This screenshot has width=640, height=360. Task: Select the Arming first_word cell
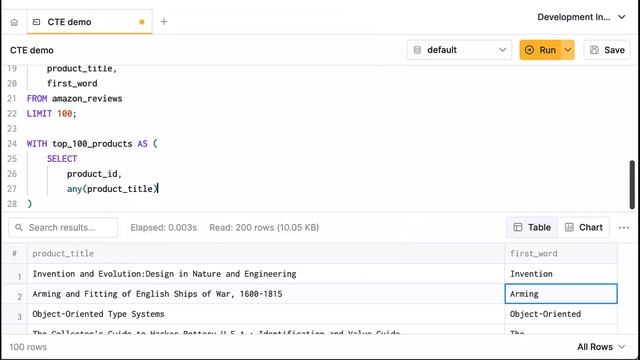pos(561,294)
